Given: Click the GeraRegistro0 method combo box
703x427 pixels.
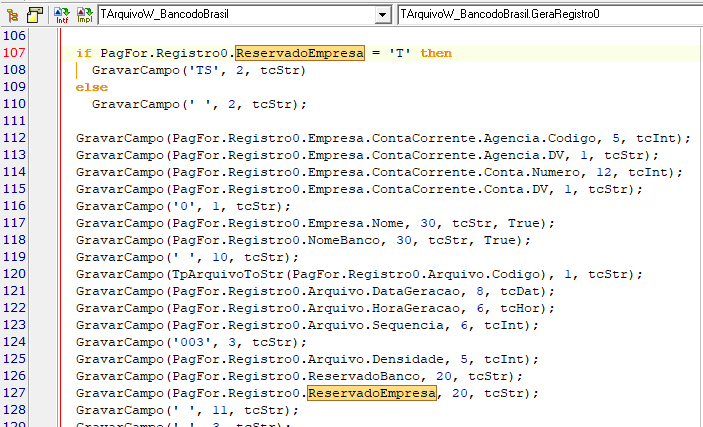Looking at the screenshot, I should 550,15.
